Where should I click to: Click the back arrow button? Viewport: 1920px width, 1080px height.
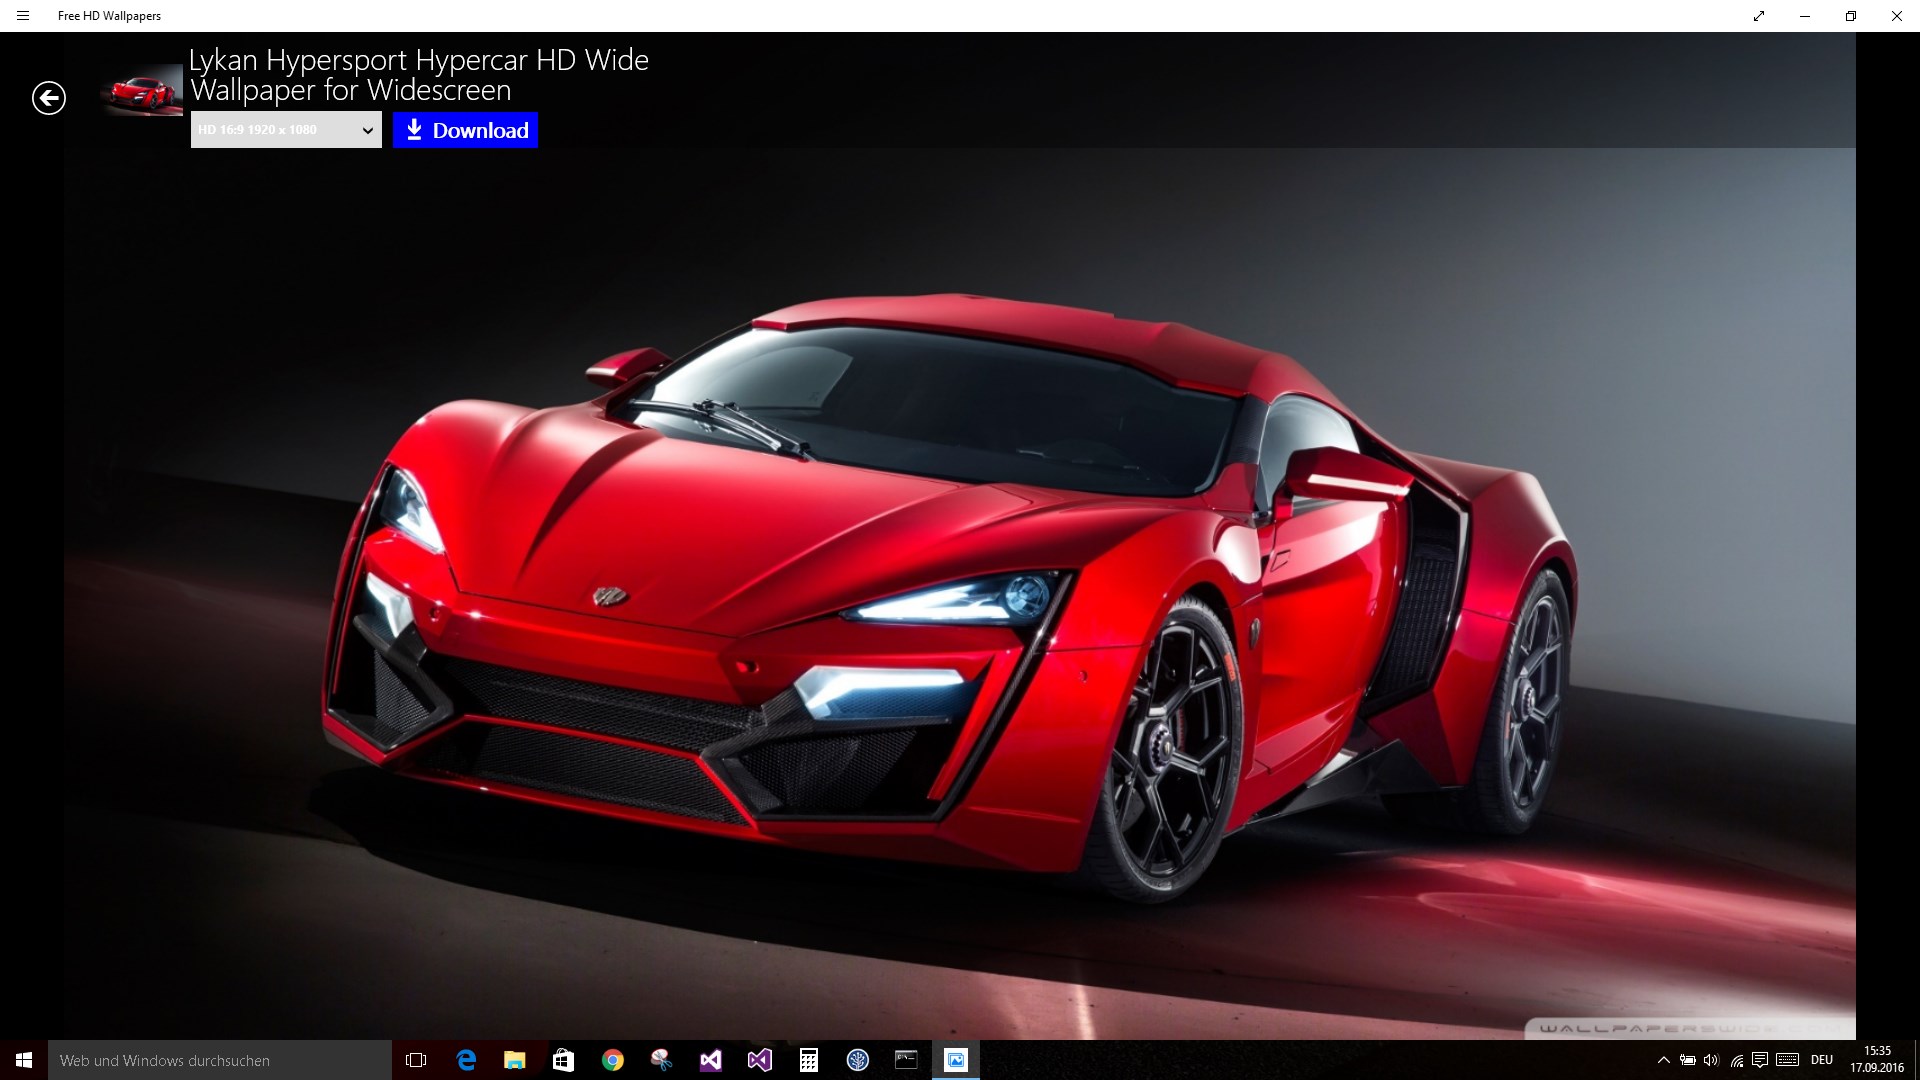click(x=48, y=98)
